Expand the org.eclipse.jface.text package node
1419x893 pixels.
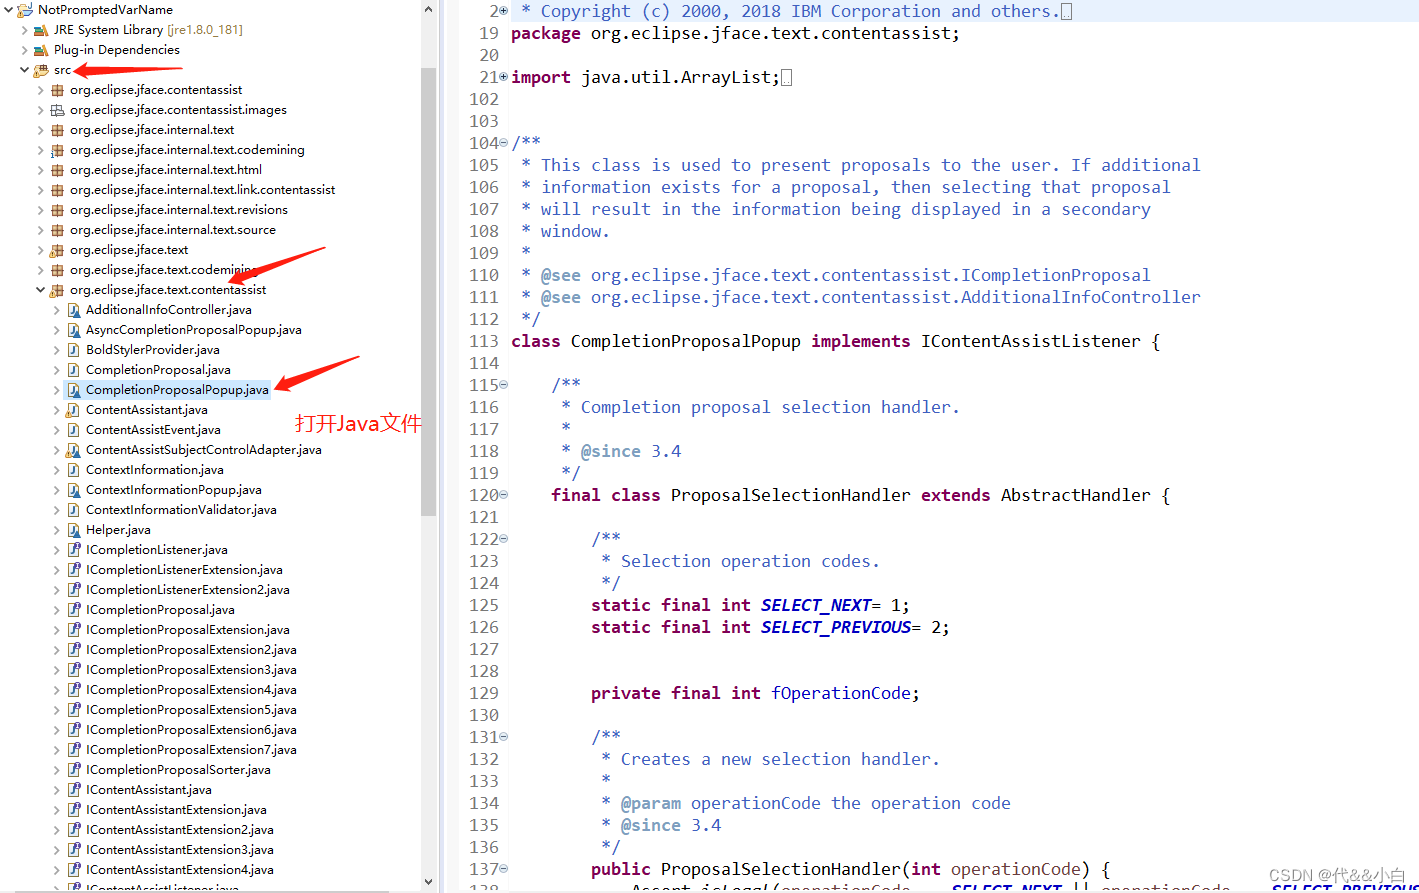coord(40,250)
